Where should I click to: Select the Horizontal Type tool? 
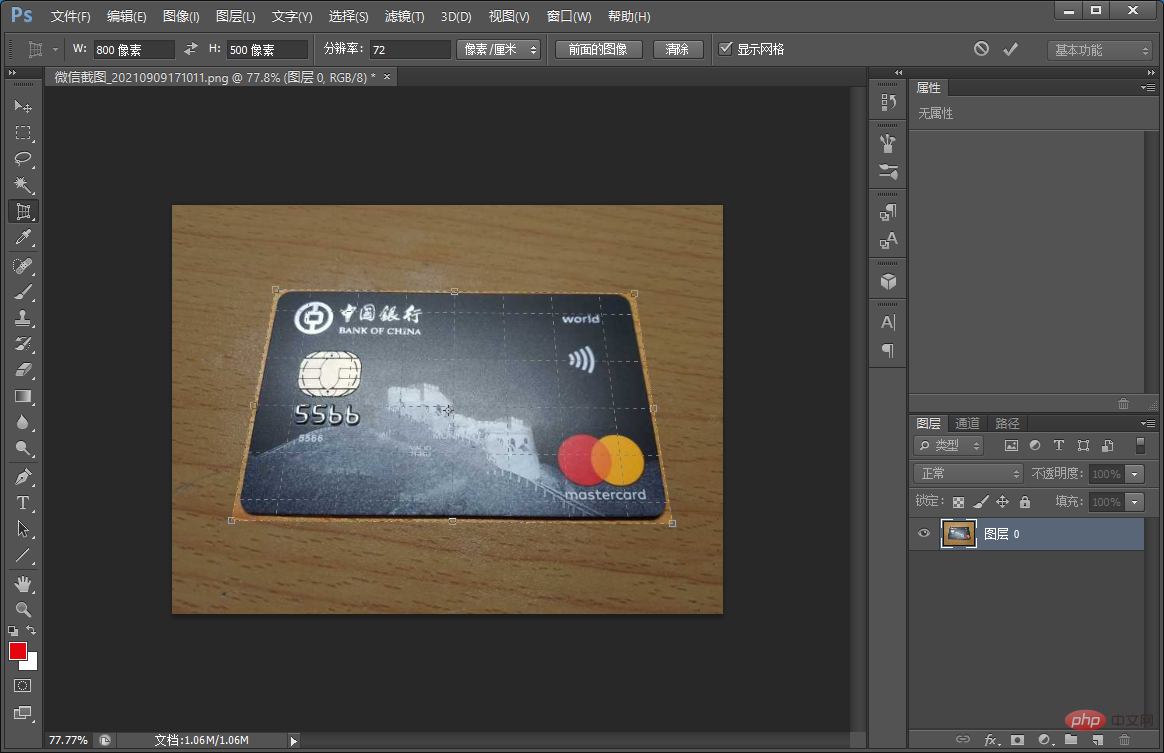23,503
